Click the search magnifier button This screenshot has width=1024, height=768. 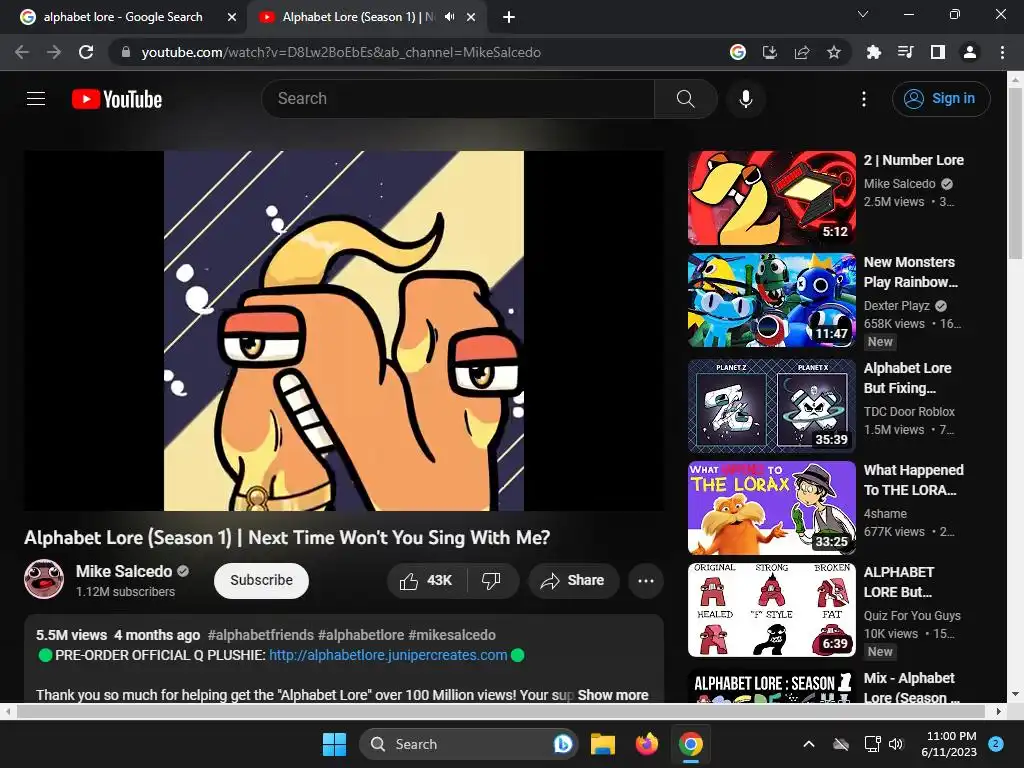pos(685,99)
